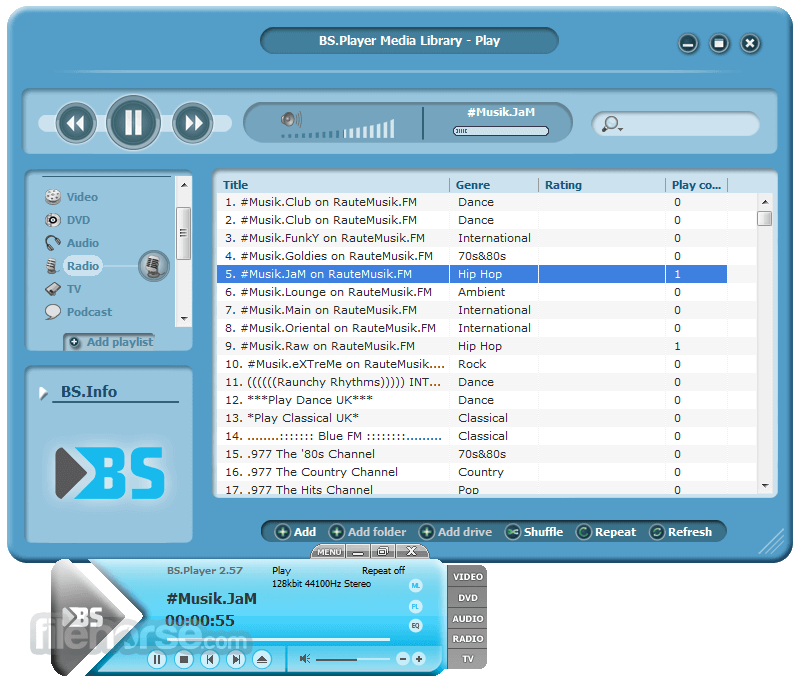
Task: Click sidebar scrollbar up arrow
Action: (x=184, y=185)
